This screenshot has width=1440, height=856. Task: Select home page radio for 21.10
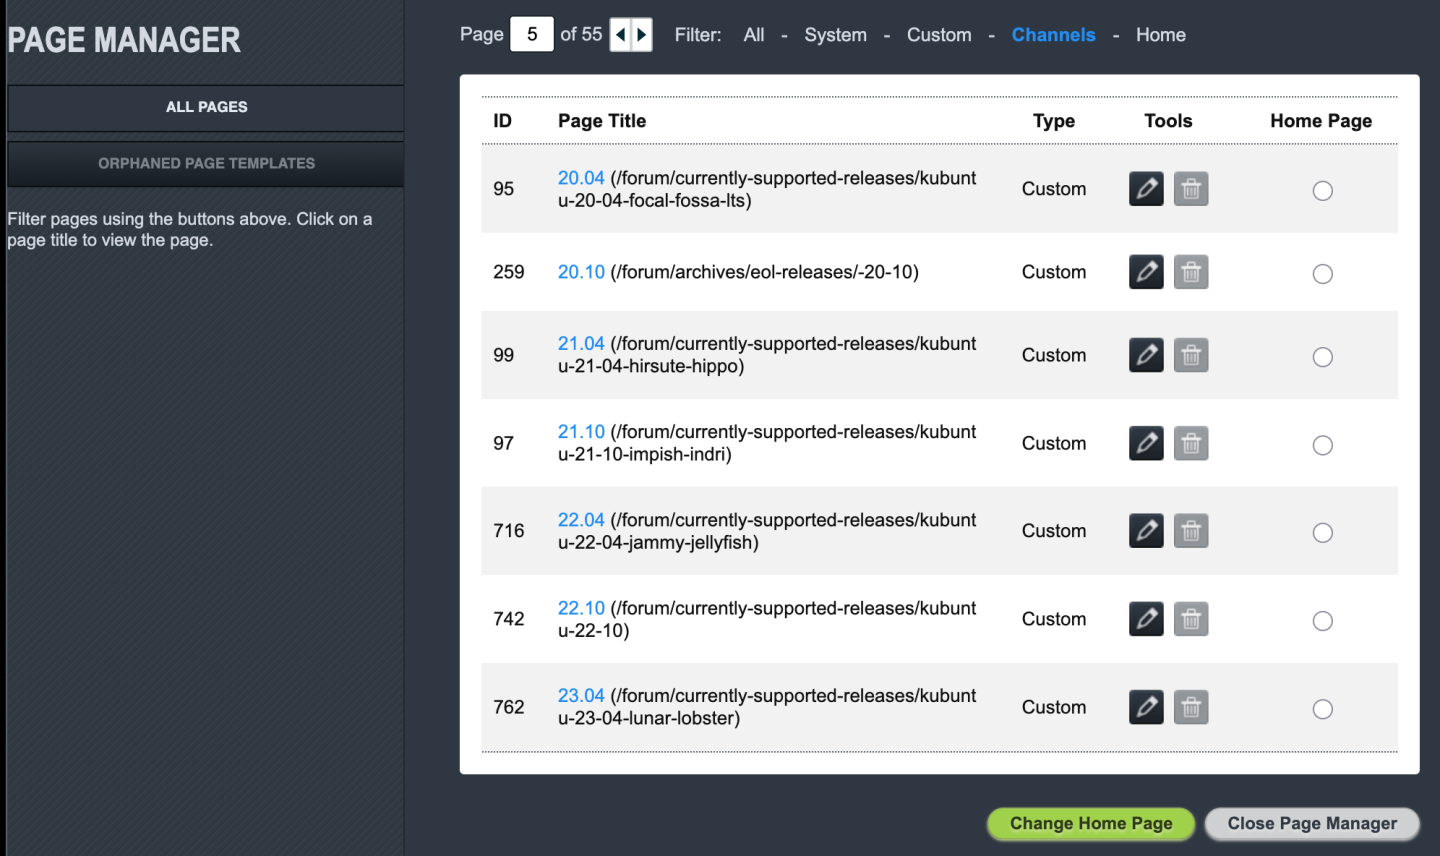[1322, 444]
